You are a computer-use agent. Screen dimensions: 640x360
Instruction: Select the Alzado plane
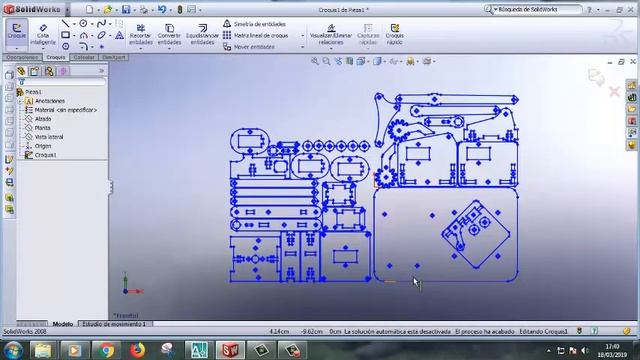click(x=38, y=119)
